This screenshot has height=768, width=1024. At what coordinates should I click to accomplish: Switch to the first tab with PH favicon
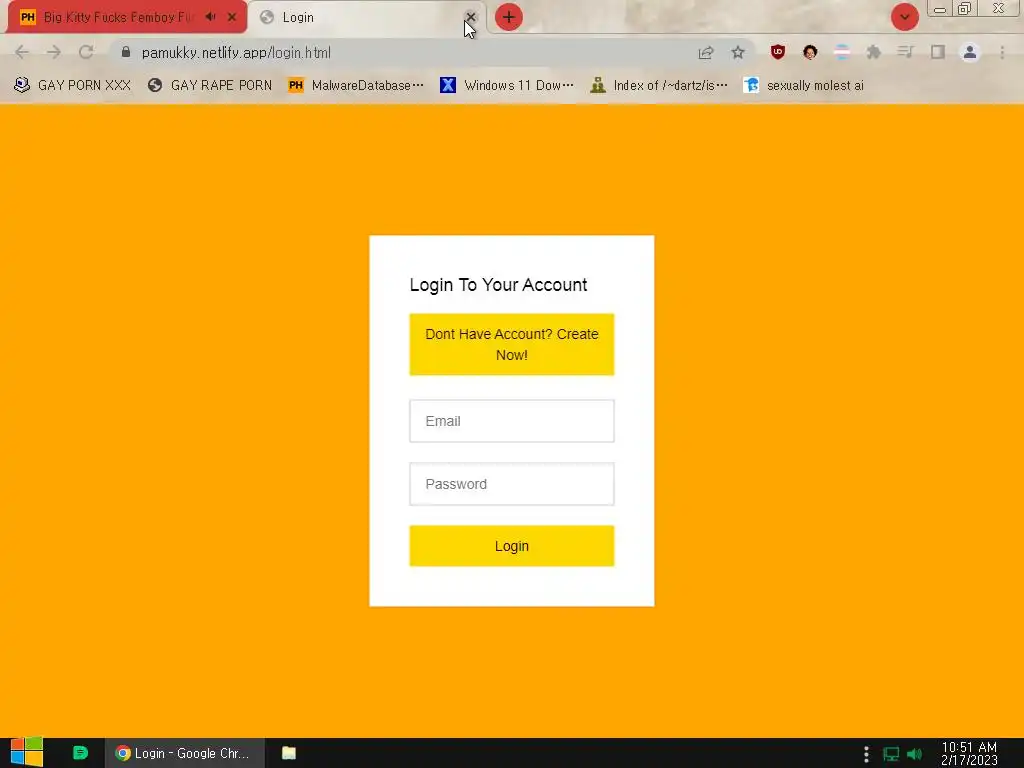click(127, 18)
